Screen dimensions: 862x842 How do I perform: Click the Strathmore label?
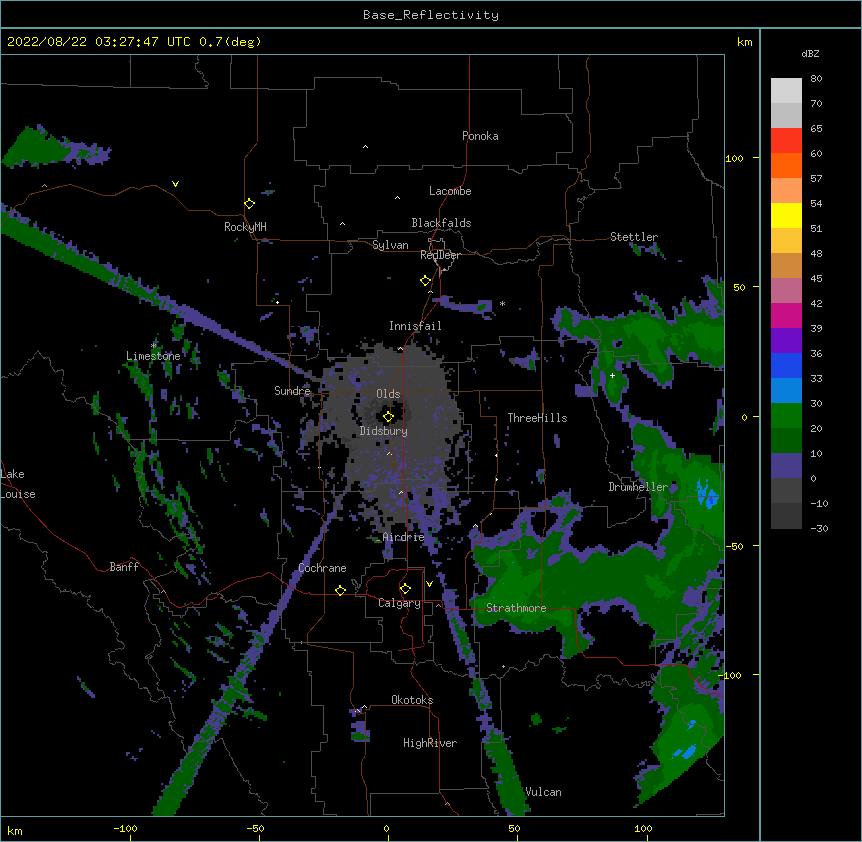[x=516, y=608]
